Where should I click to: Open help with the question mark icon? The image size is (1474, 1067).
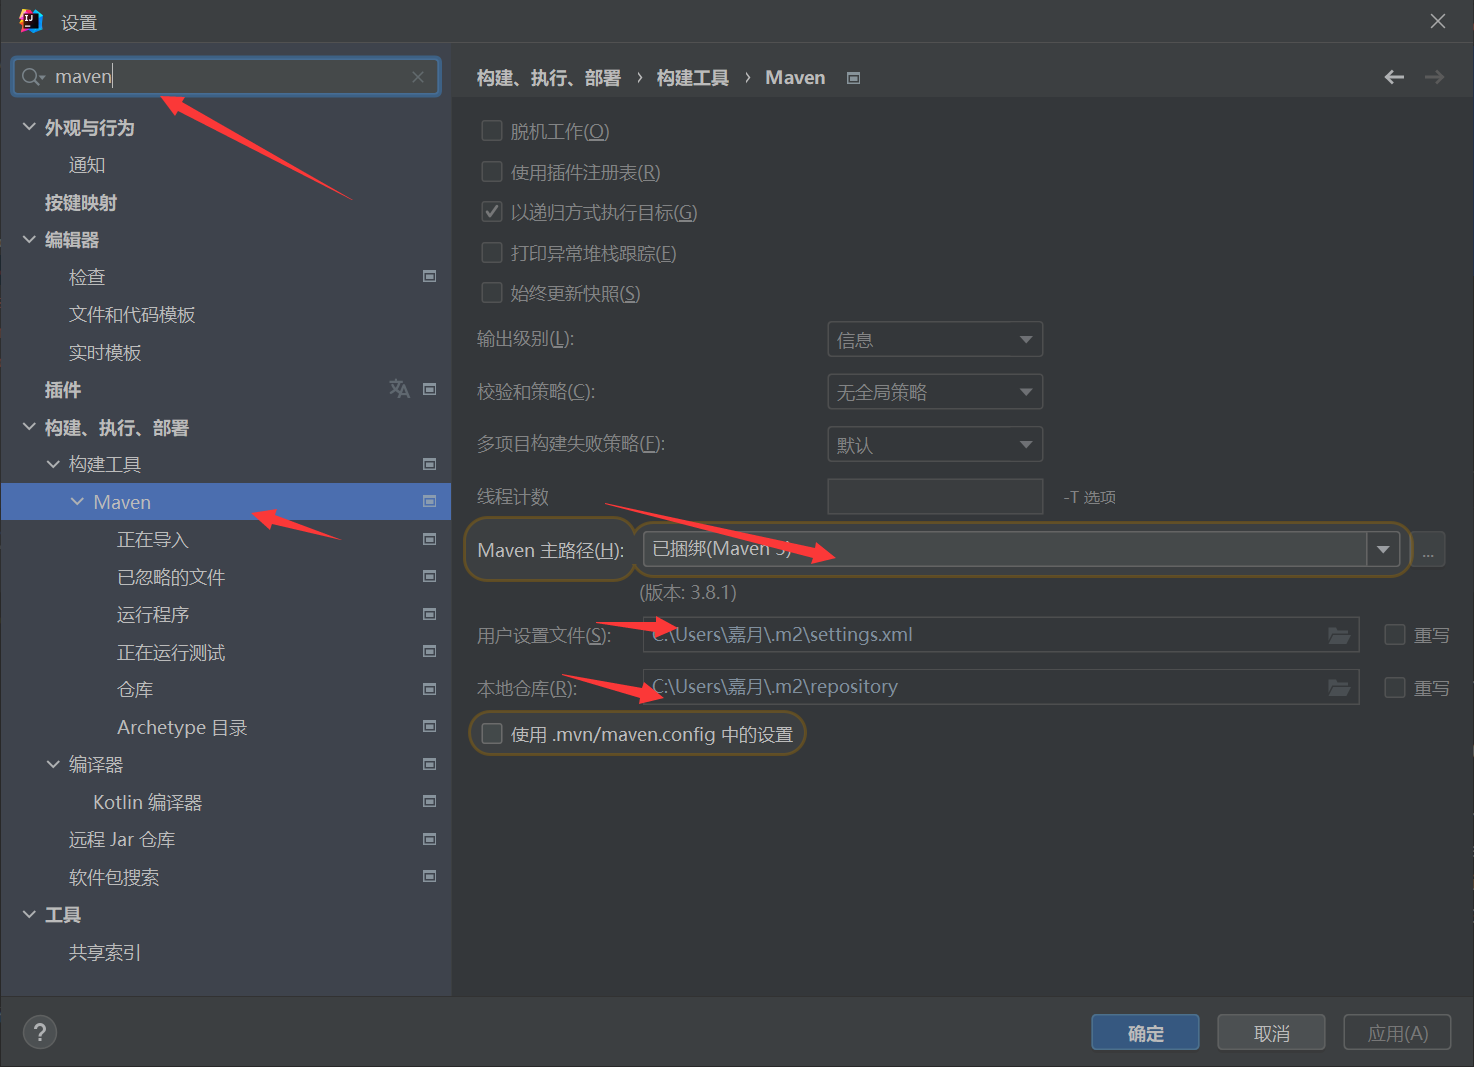tap(40, 1032)
